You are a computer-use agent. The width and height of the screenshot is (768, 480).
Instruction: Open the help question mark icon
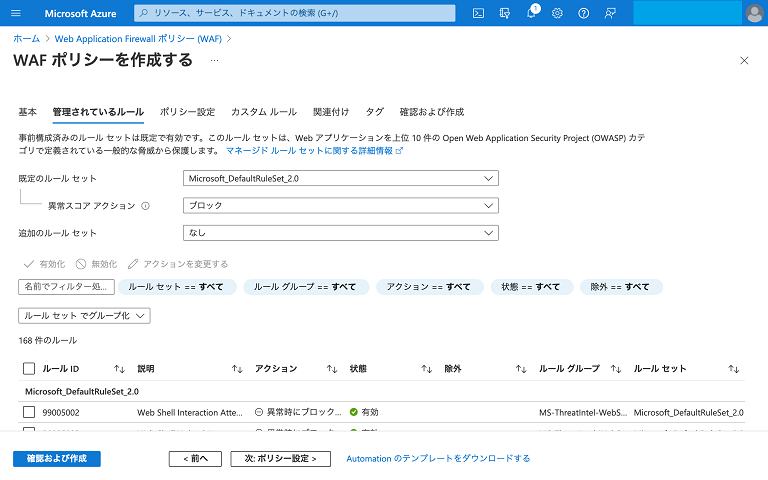click(x=583, y=13)
